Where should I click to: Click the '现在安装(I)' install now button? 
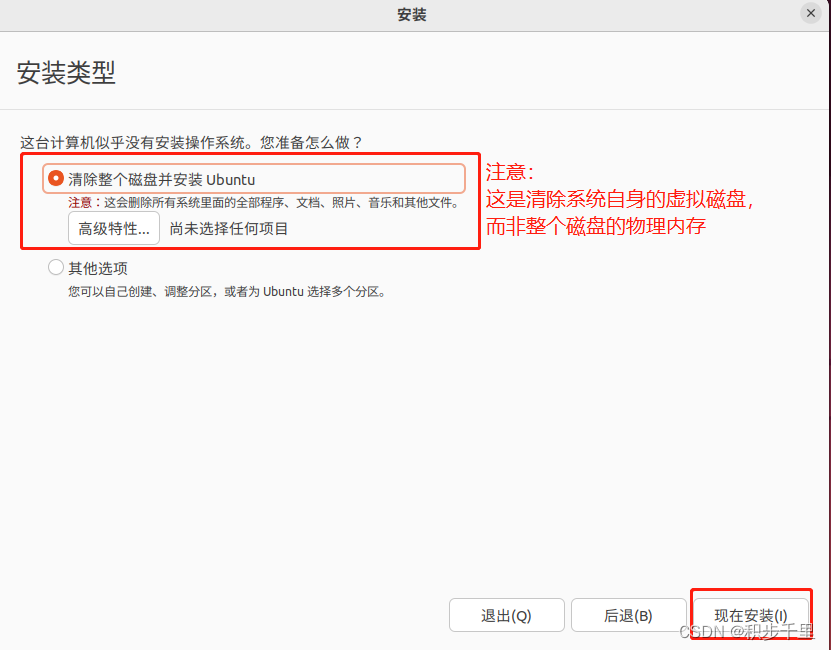pos(751,616)
